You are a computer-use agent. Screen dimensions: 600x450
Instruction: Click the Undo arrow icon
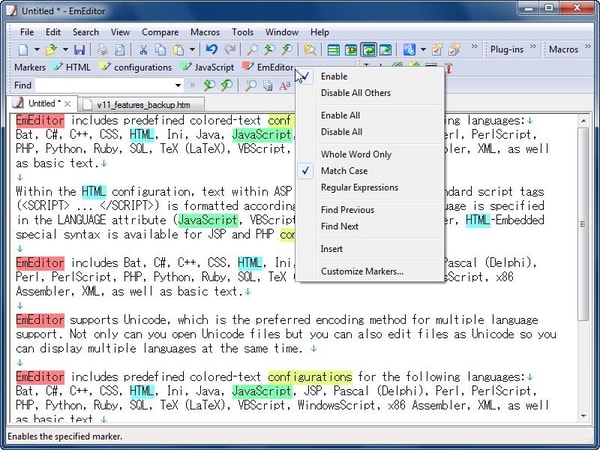pyautogui.click(x=212, y=50)
